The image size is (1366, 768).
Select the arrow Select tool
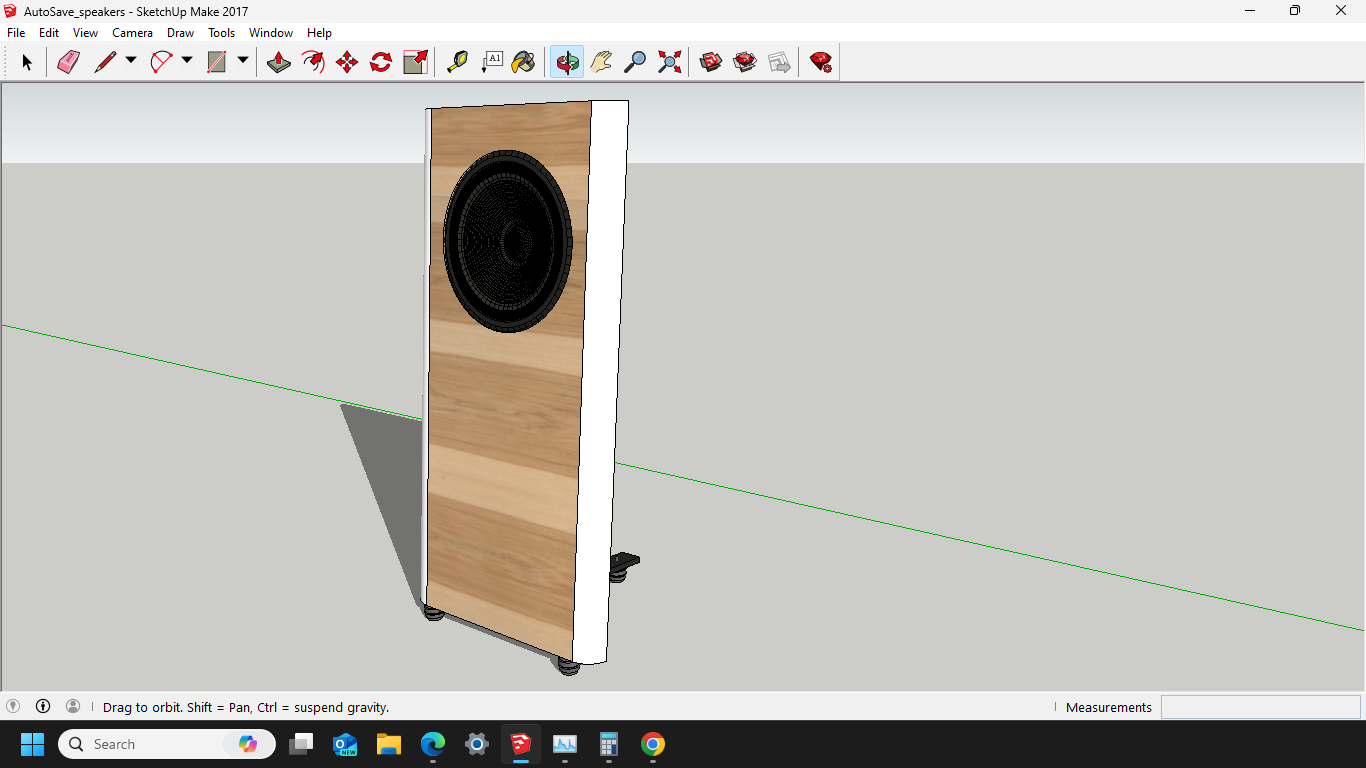click(27, 61)
